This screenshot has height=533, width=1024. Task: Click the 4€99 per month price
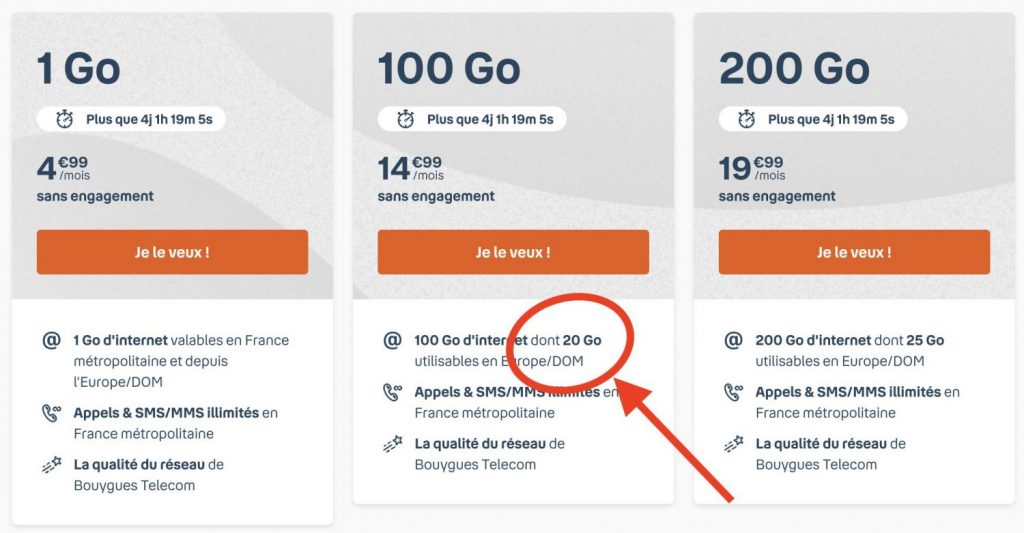pyautogui.click(x=62, y=167)
